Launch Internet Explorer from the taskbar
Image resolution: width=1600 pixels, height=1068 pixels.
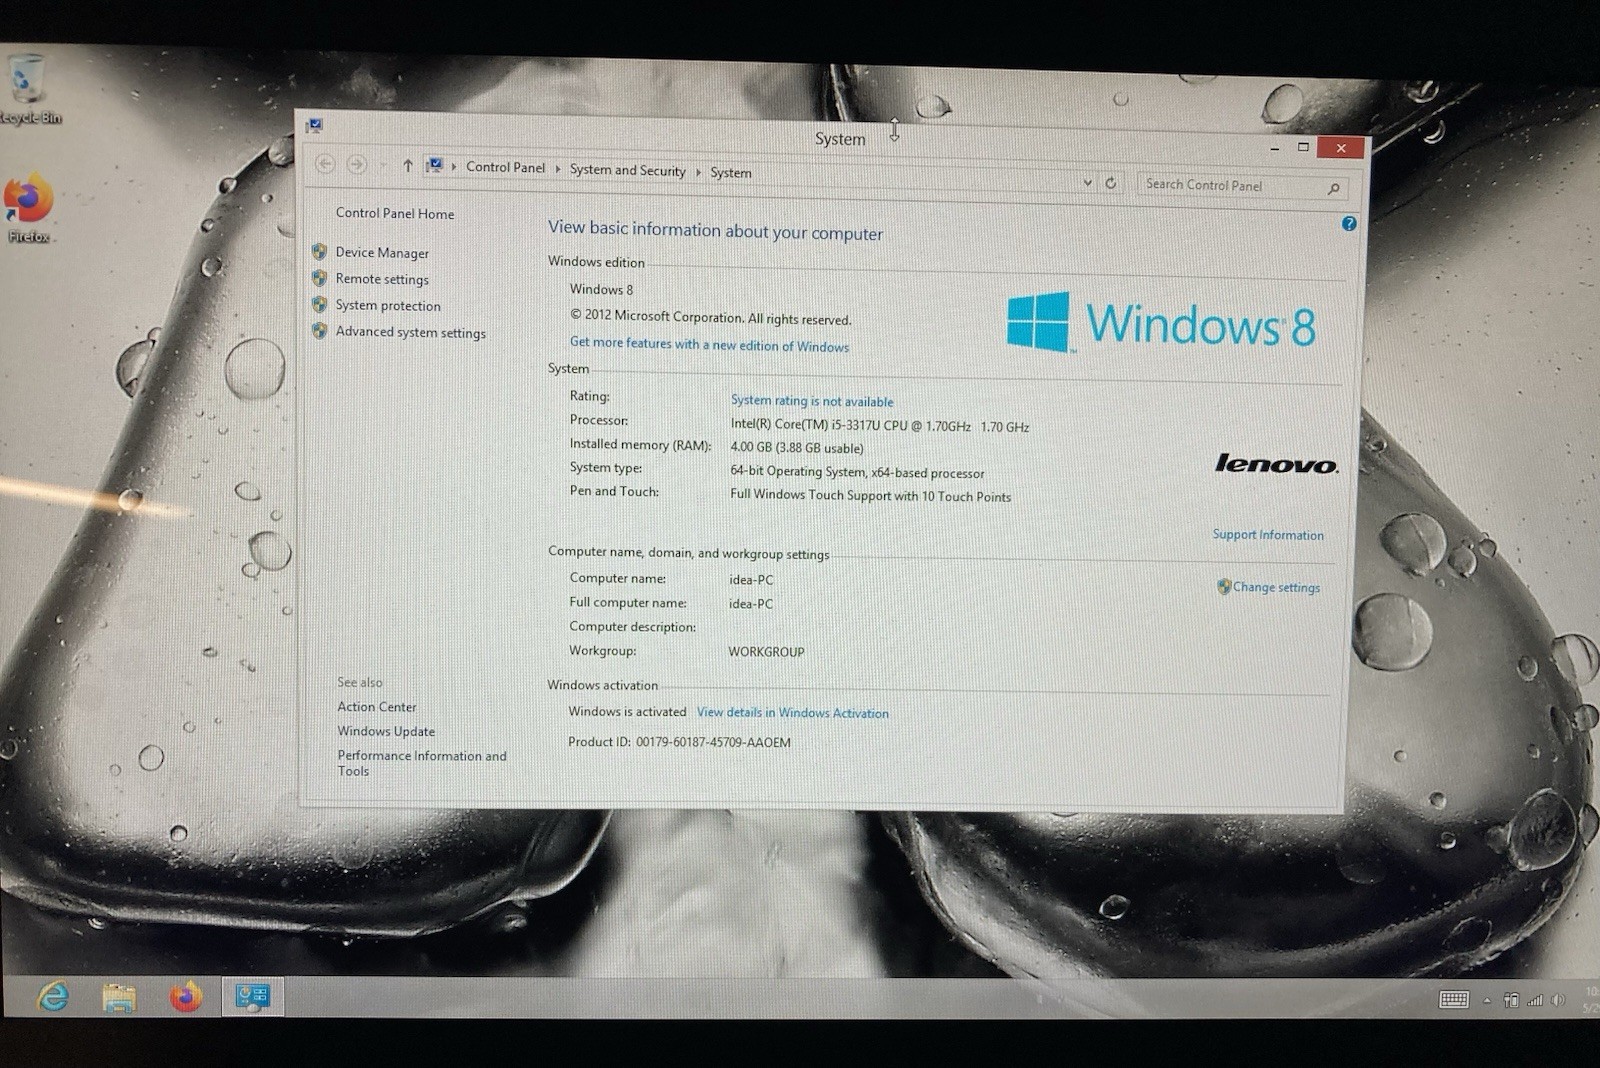coord(53,996)
